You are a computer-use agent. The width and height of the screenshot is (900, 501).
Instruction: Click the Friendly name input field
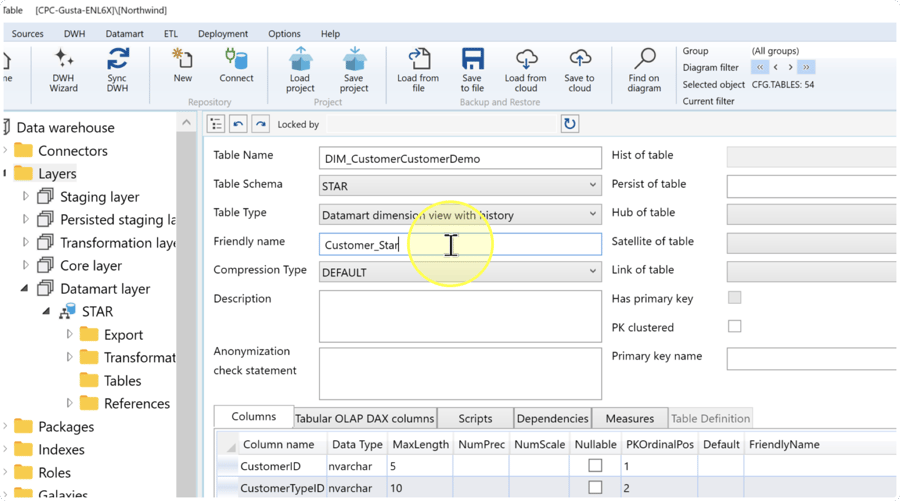click(460, 244)
